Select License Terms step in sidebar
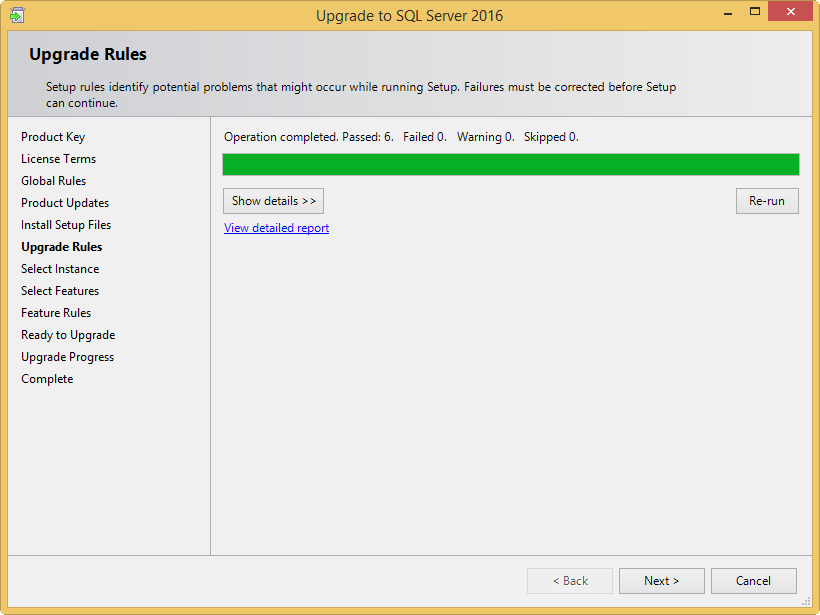The image size is (820, 615). coord(59,159)
